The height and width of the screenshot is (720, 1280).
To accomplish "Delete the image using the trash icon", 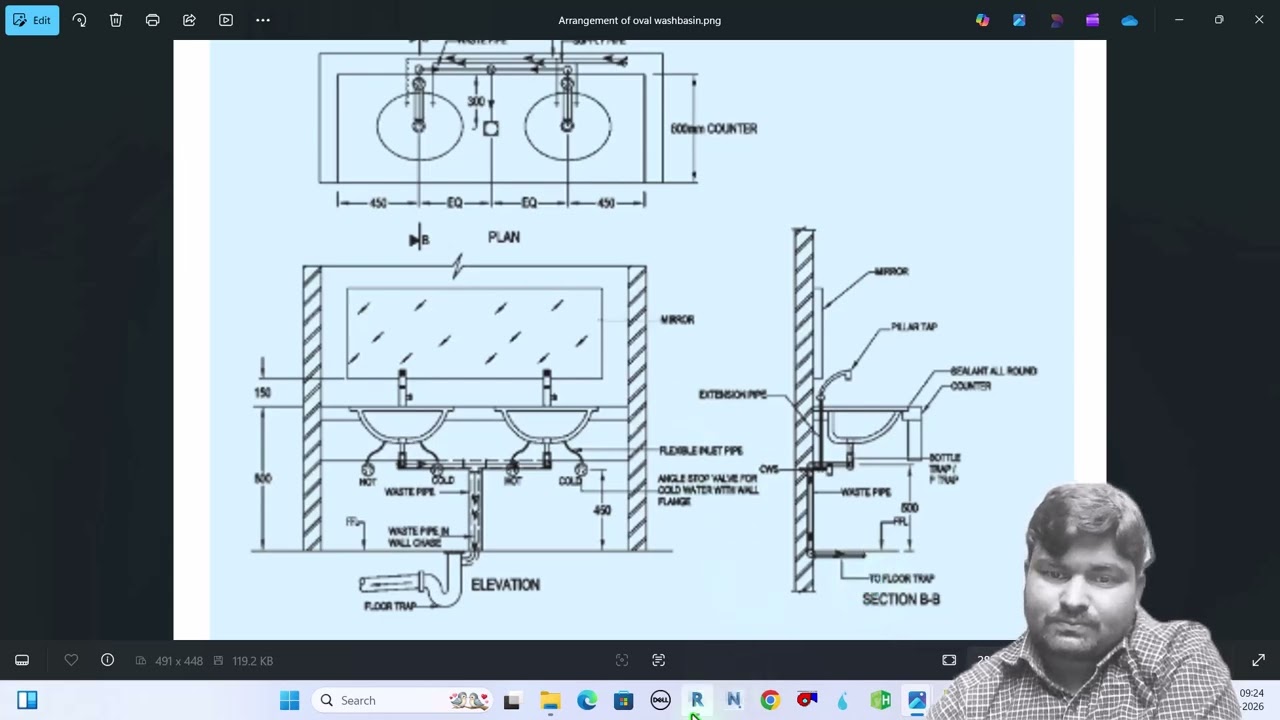I will 116,20.
